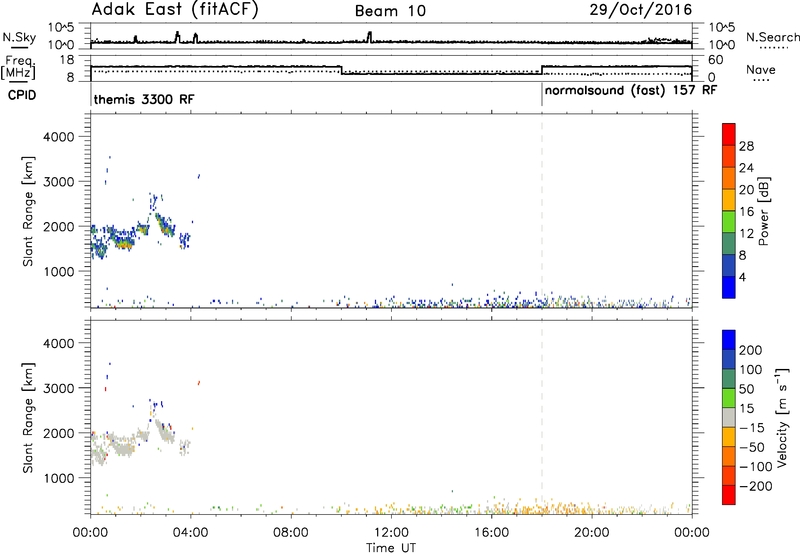Click the "20:00" time tick label
Viewport: 800px width, 554px height.
click(591, 533)
